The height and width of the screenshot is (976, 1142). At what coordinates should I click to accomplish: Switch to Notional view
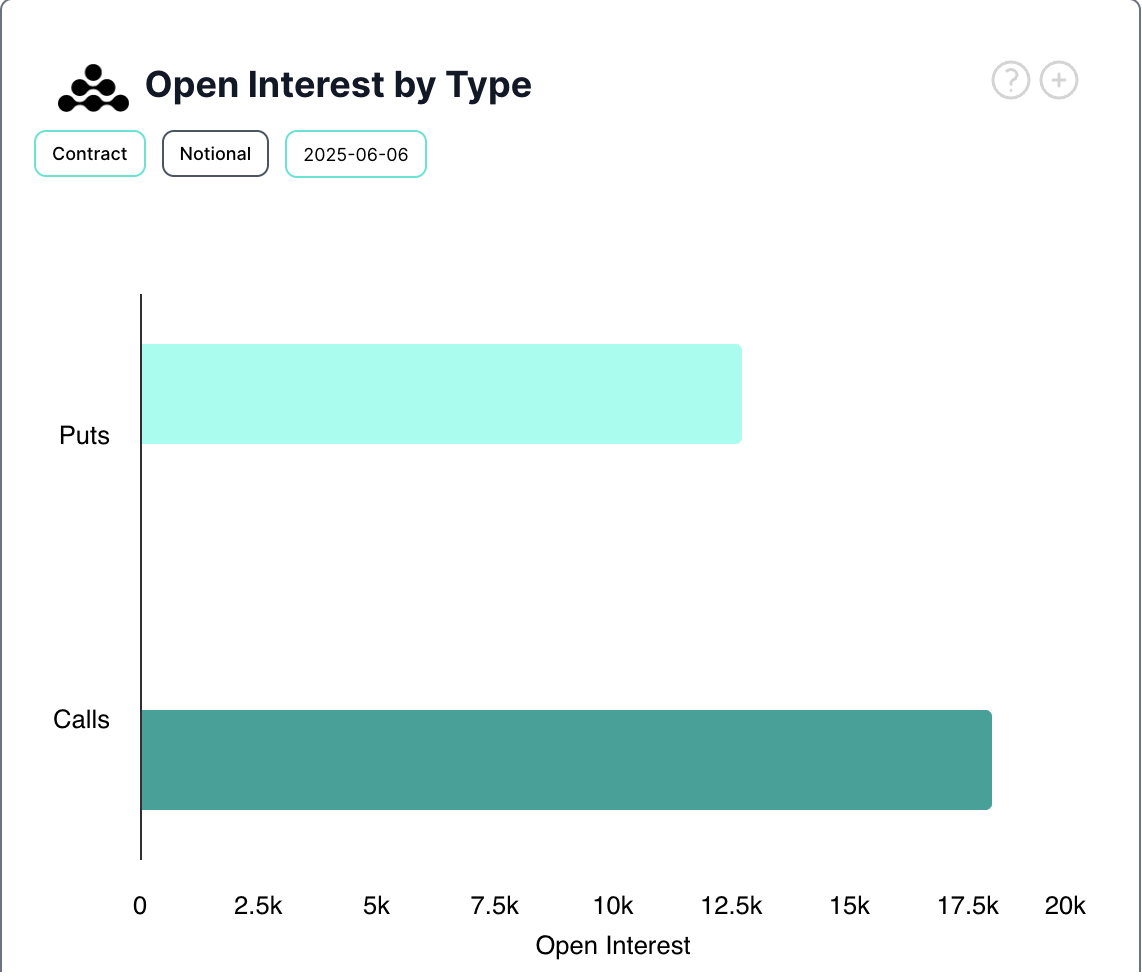[x=215, y=154]
